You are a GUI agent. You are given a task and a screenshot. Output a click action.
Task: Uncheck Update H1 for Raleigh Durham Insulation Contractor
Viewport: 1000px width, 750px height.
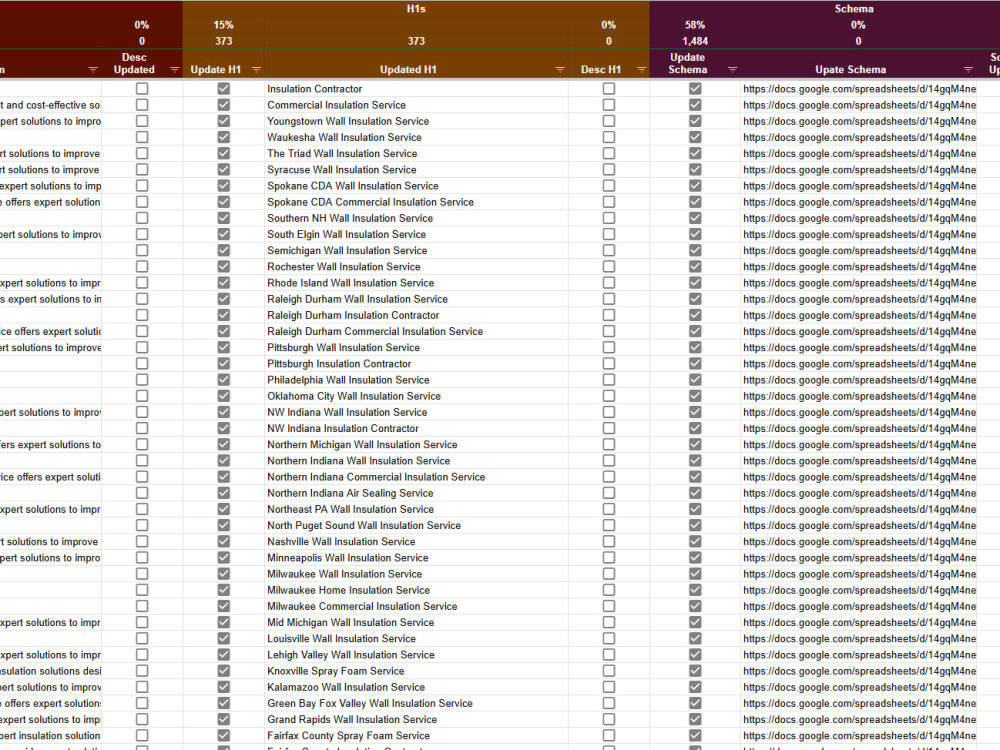[223, 315]
